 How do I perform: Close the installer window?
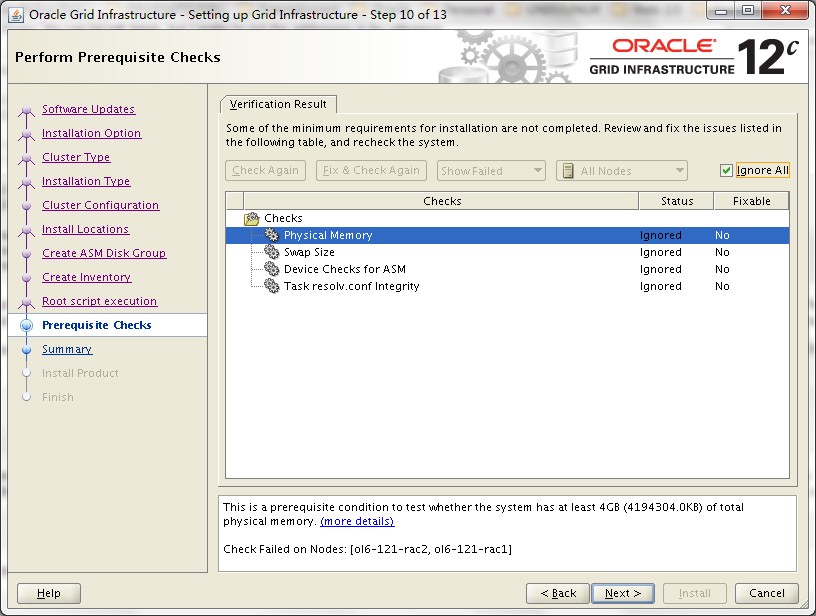786,11
